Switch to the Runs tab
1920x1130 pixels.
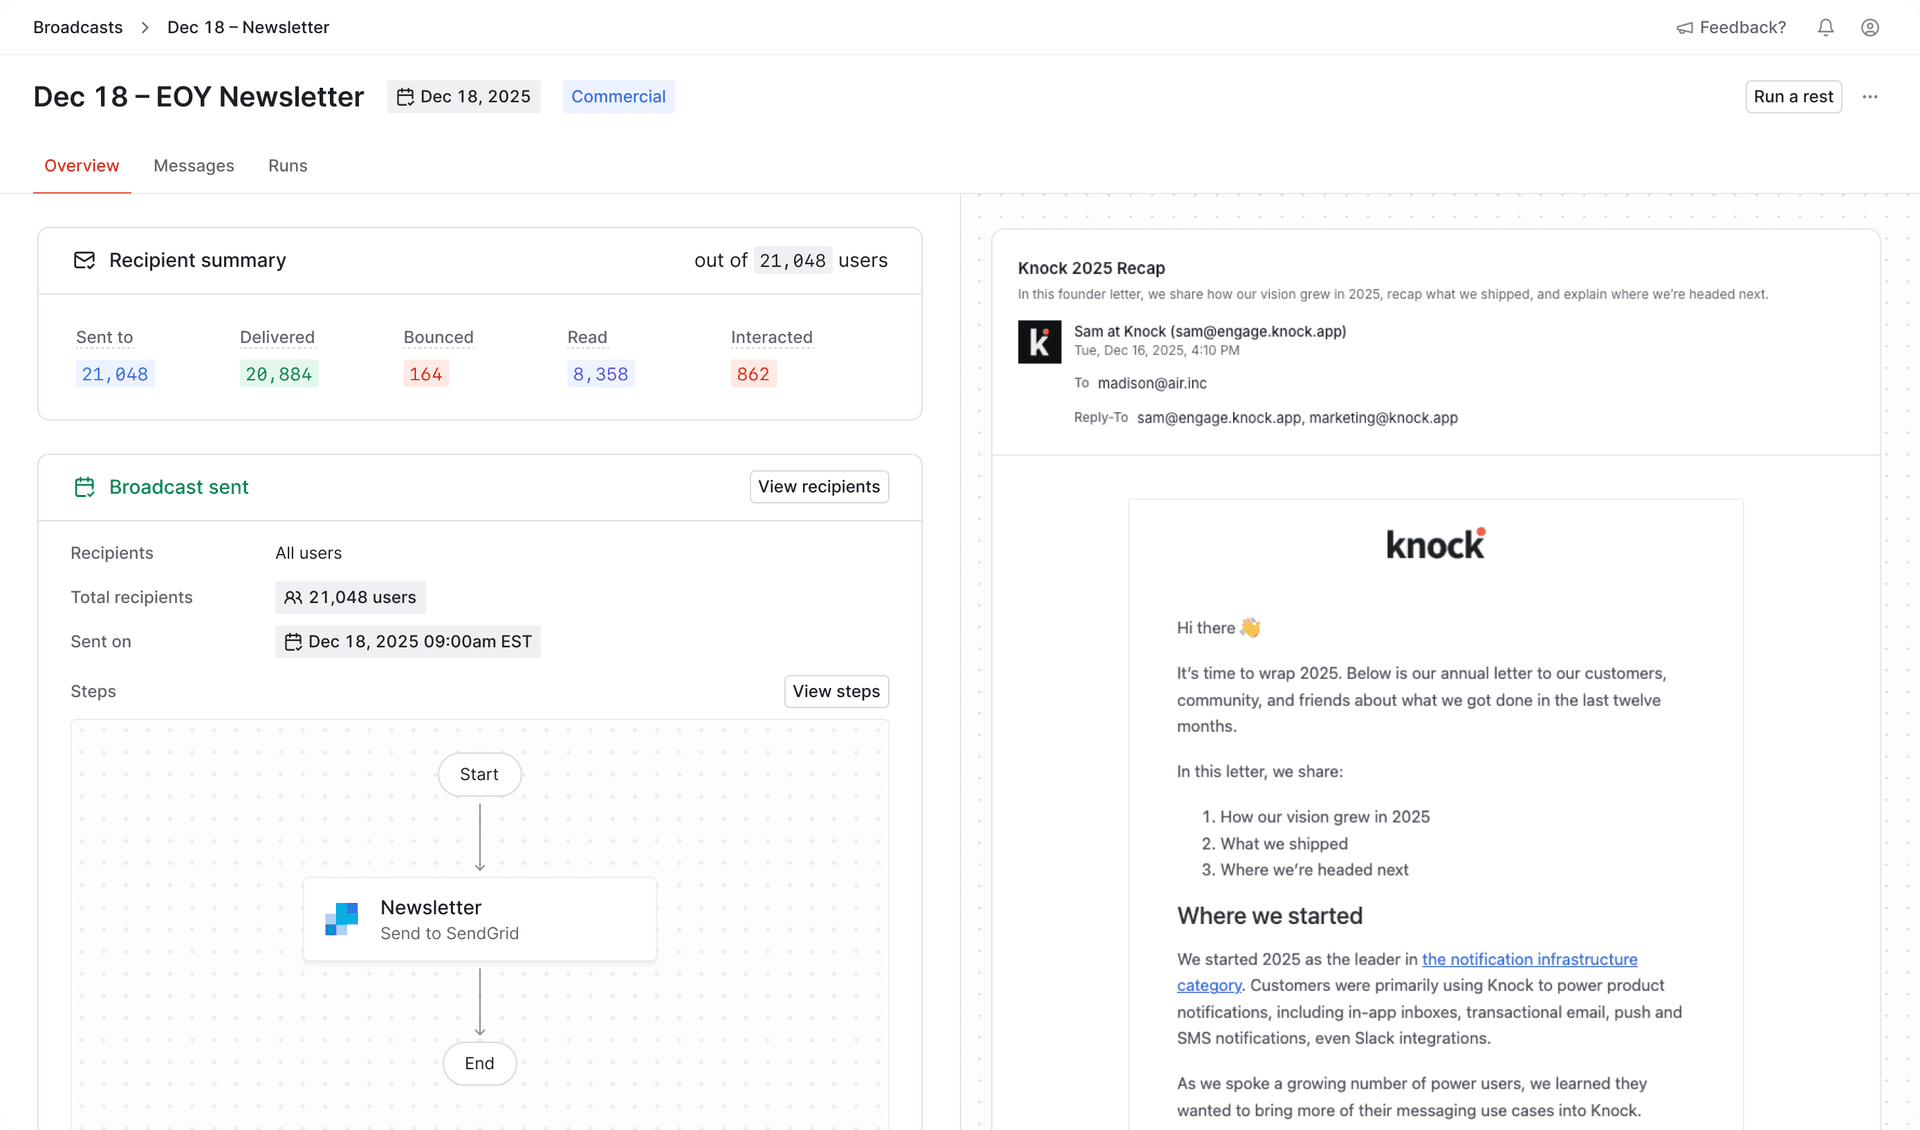click(287, 165)
